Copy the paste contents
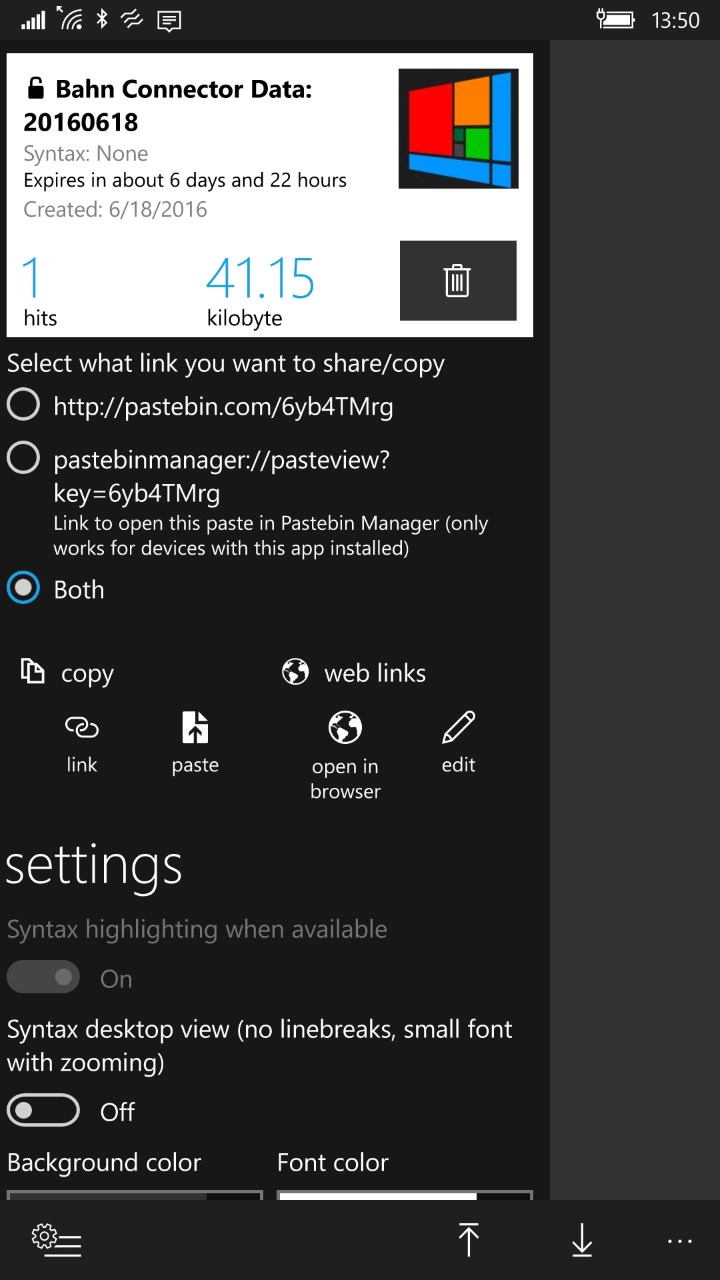 tap(195, 742)
